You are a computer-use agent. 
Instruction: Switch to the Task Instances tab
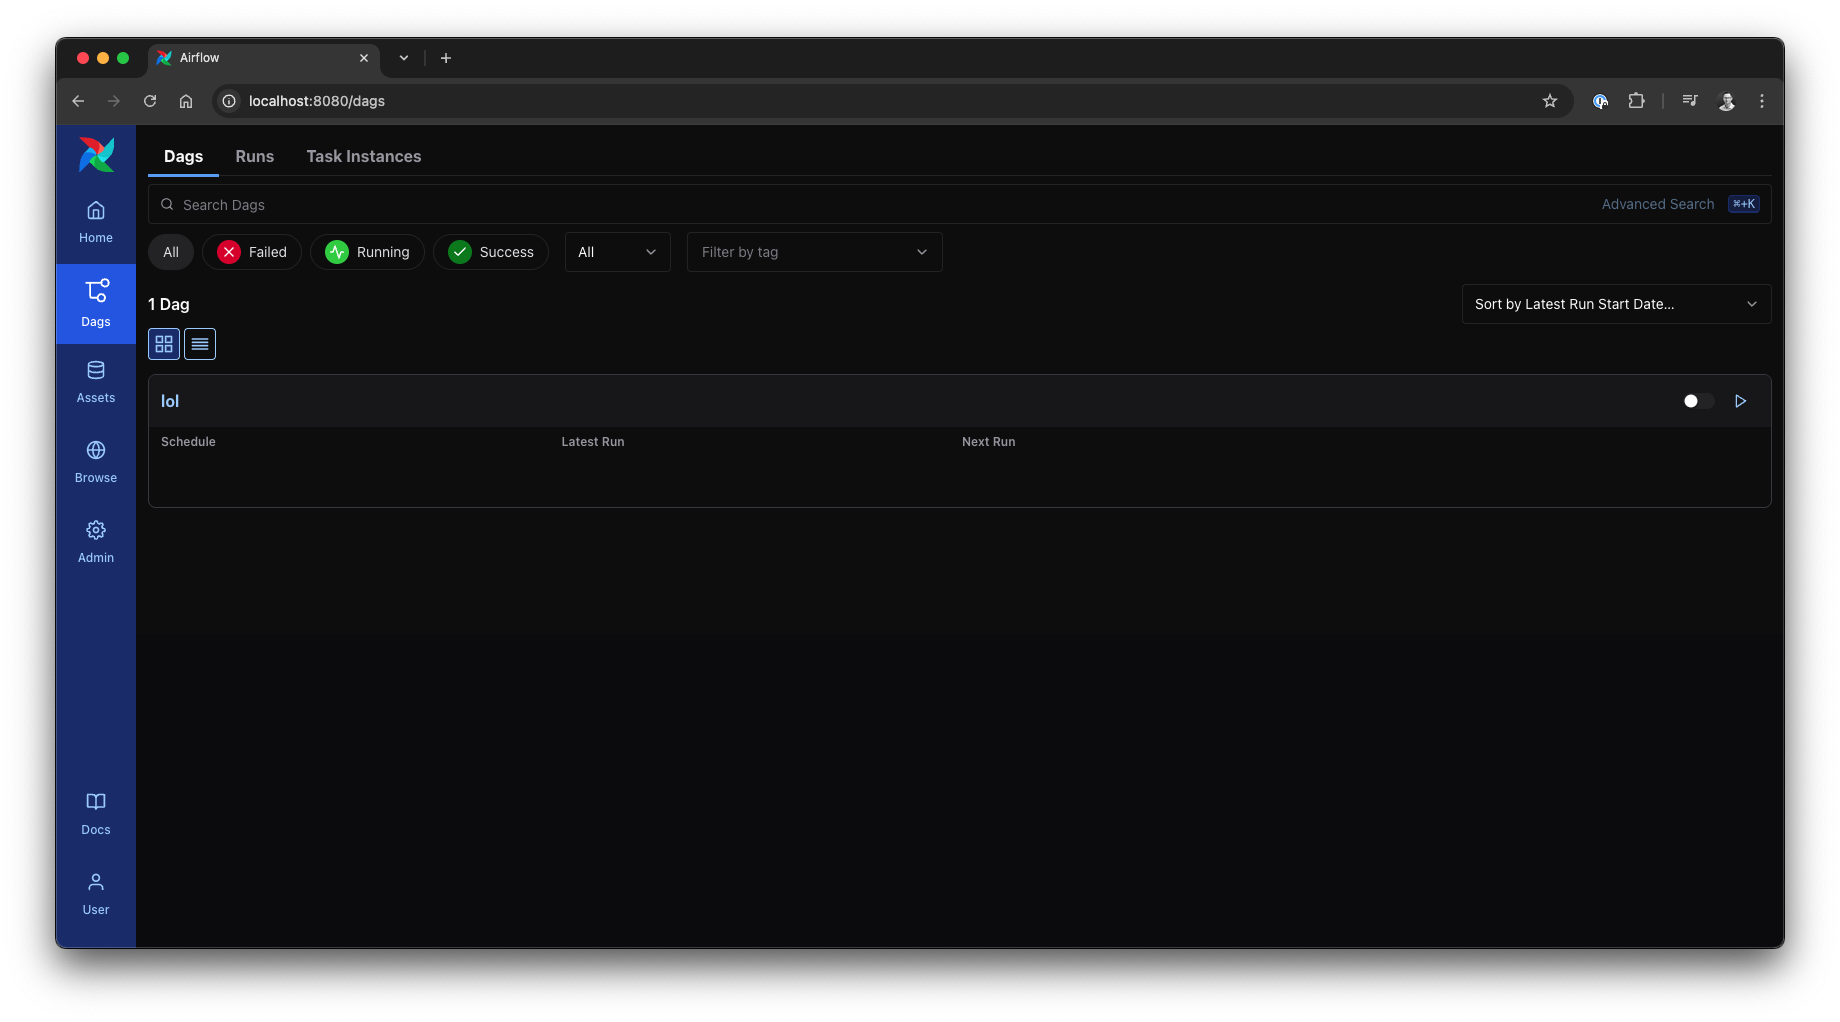tap(363, 156)
